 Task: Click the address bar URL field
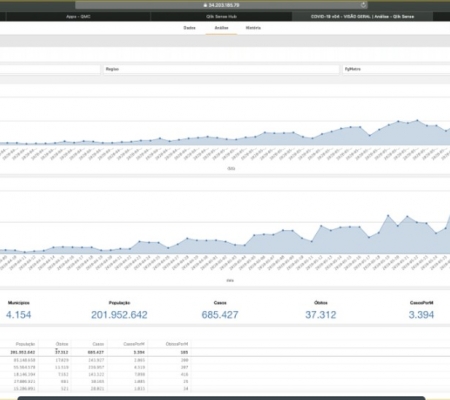(x=221, y=5)
